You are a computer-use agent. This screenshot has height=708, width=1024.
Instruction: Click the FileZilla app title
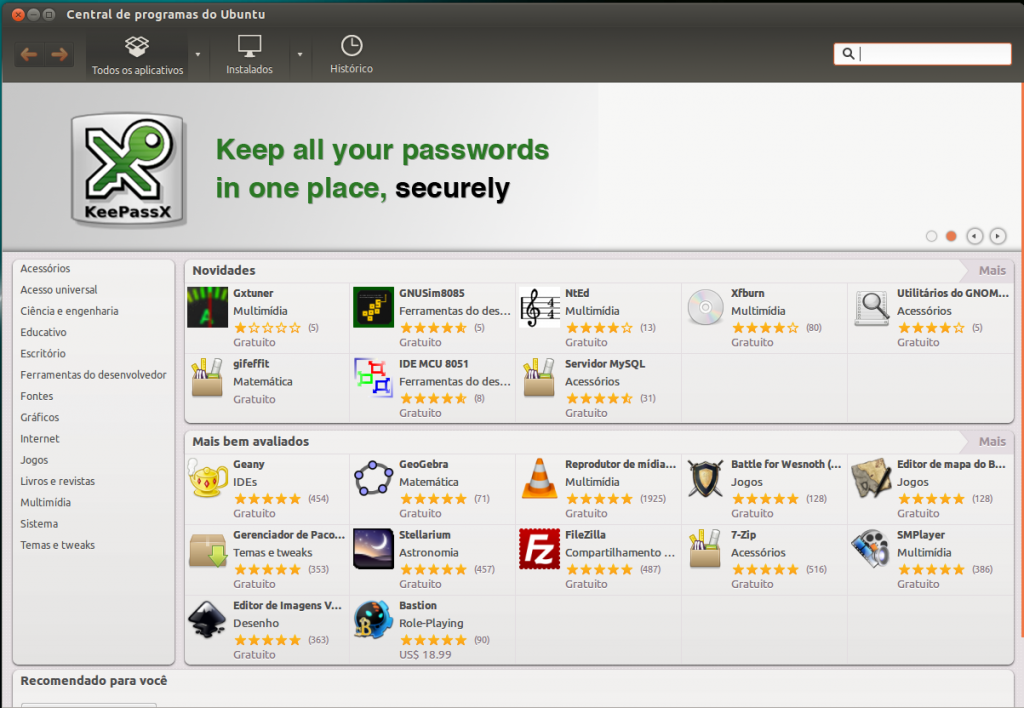(x=585, y=535)
